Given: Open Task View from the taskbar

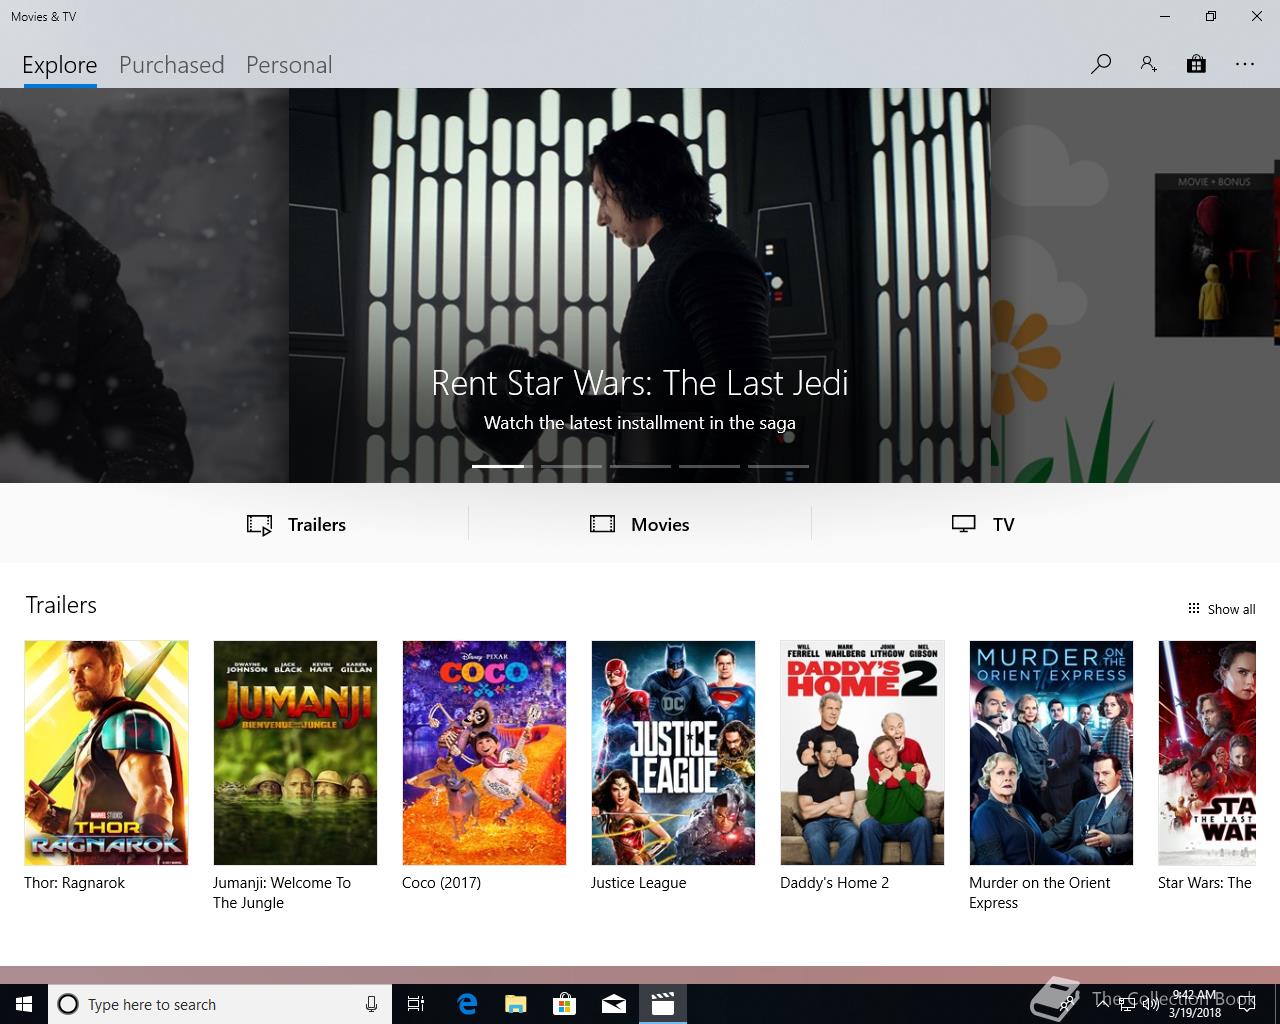Looking at the screenshot, I should (416, 1004).
